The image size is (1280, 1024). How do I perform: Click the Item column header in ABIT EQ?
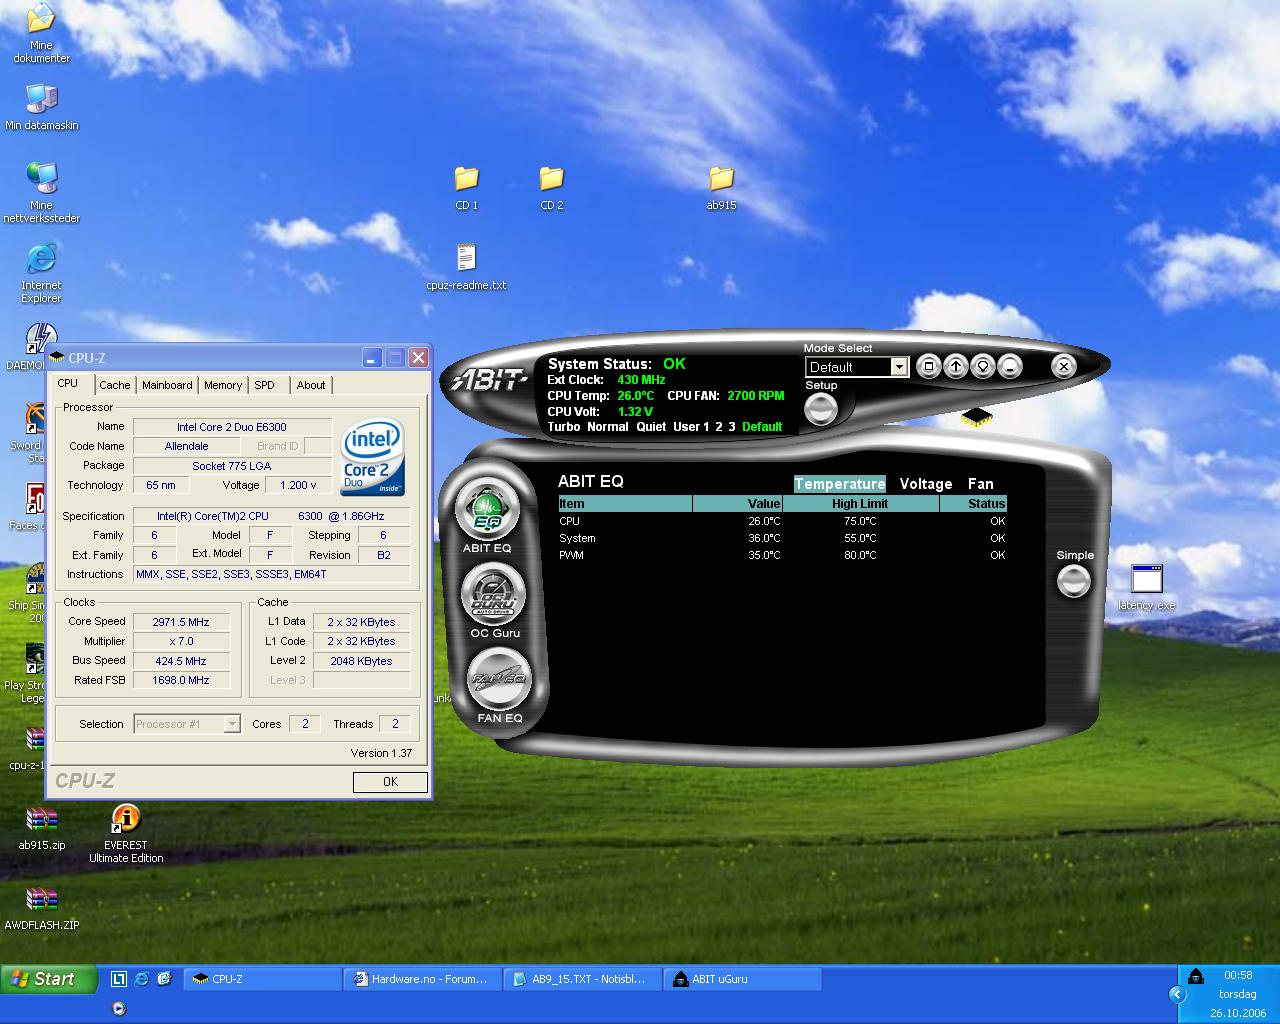click(x=624, y=504)
